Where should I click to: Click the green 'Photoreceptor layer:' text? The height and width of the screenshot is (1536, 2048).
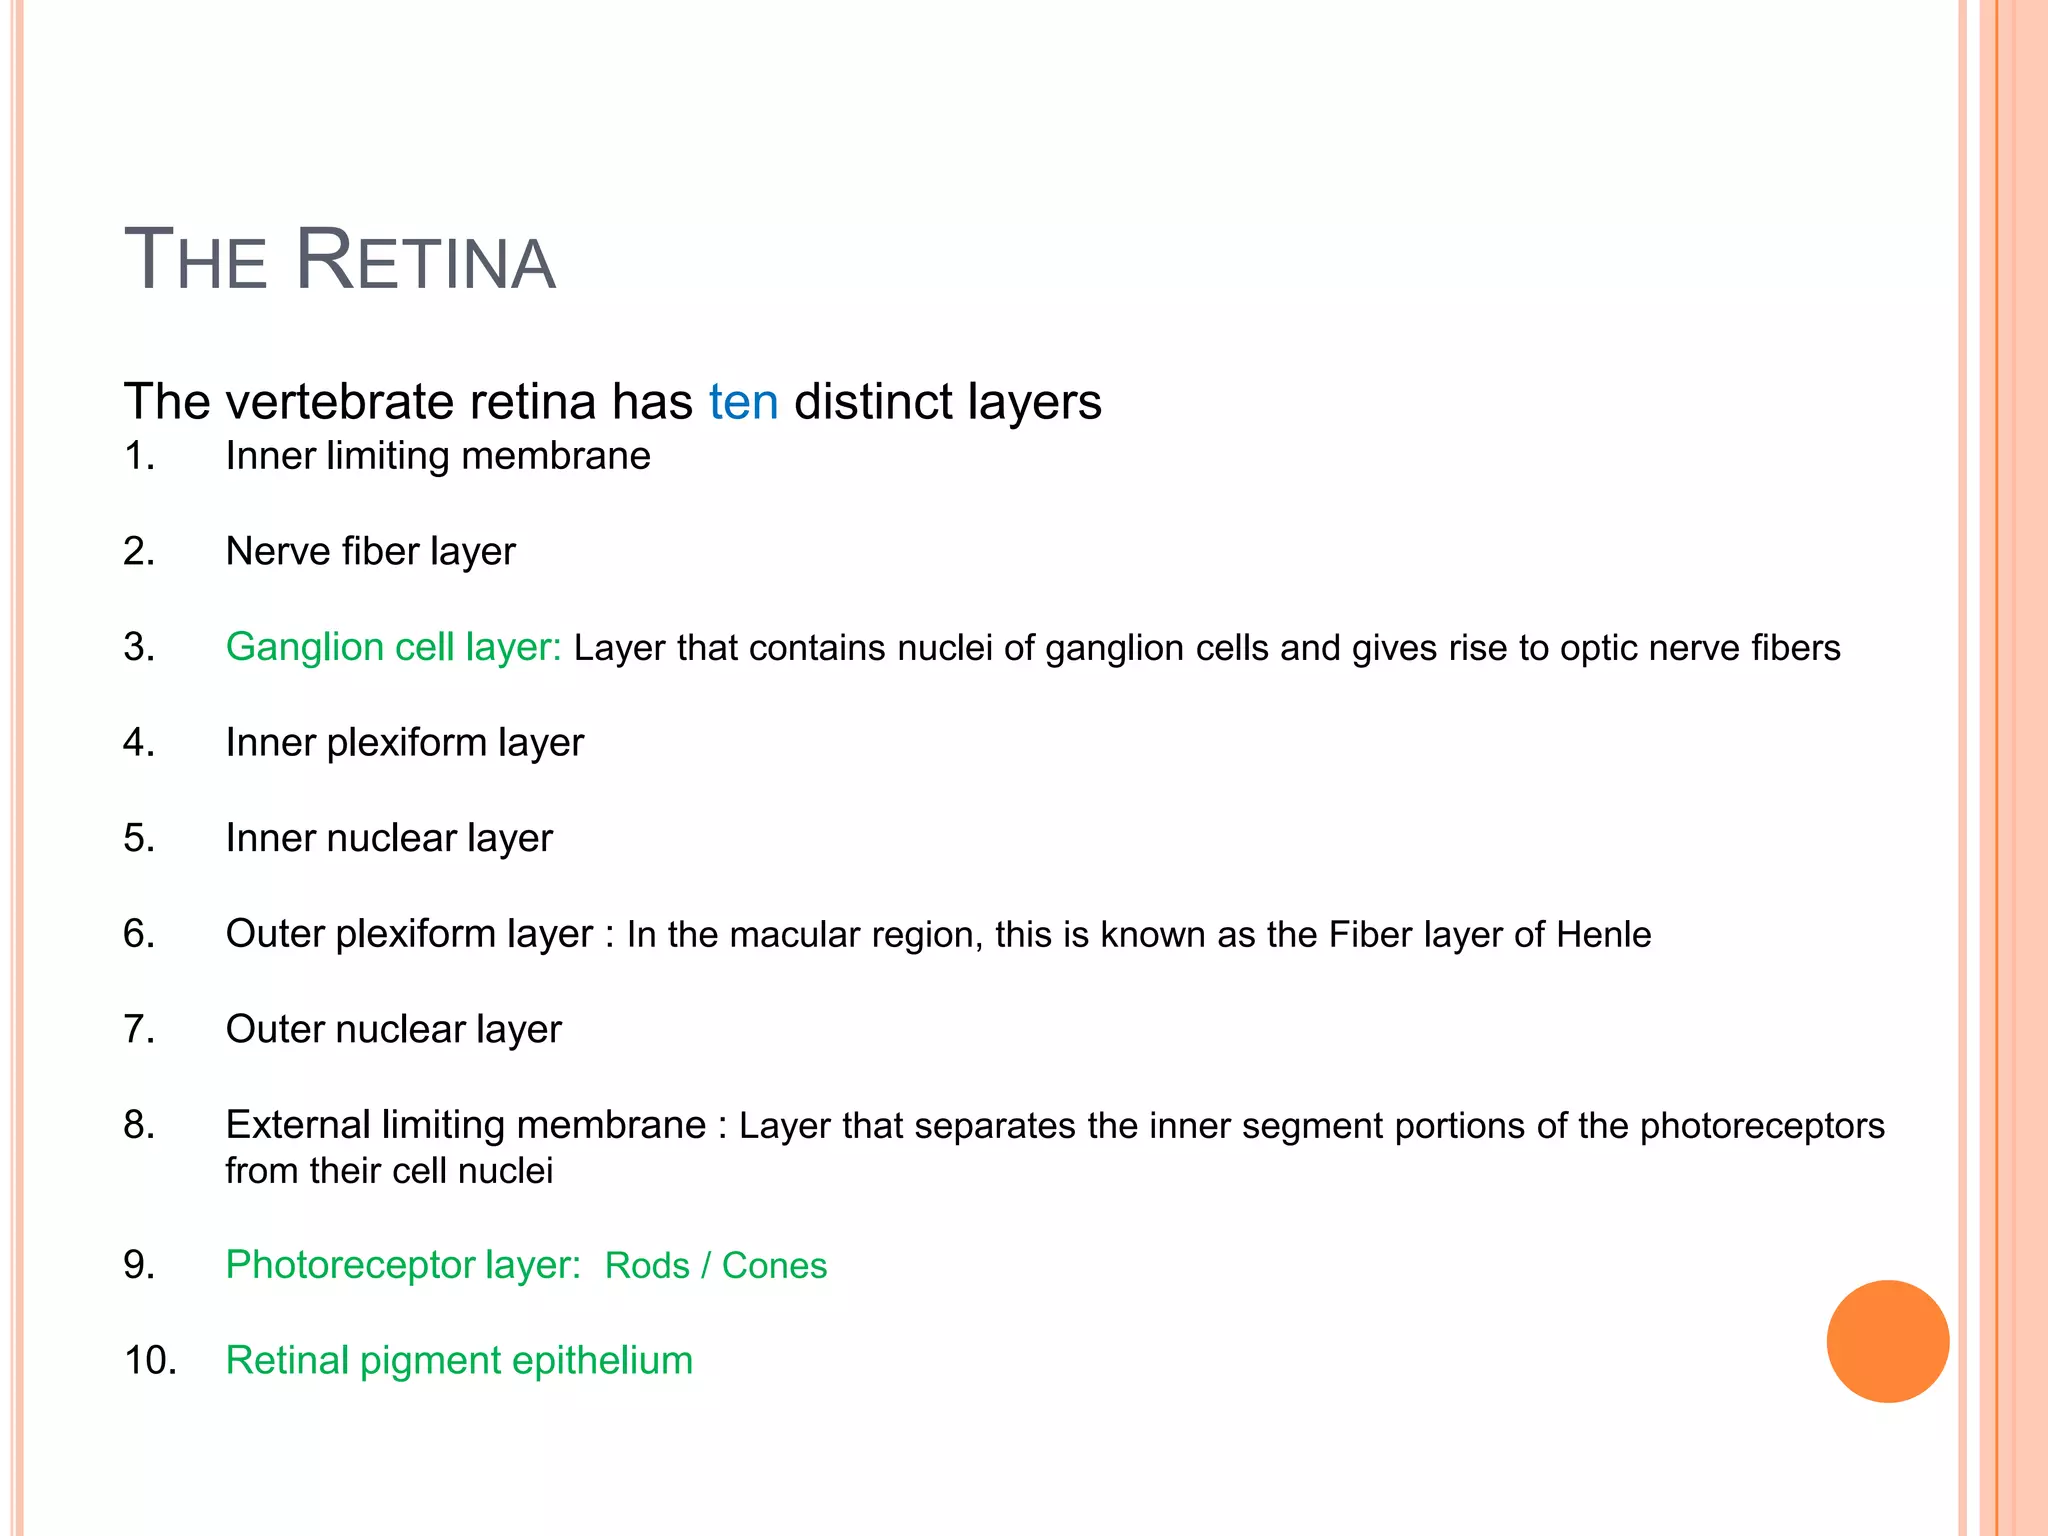click(403, 1265)
